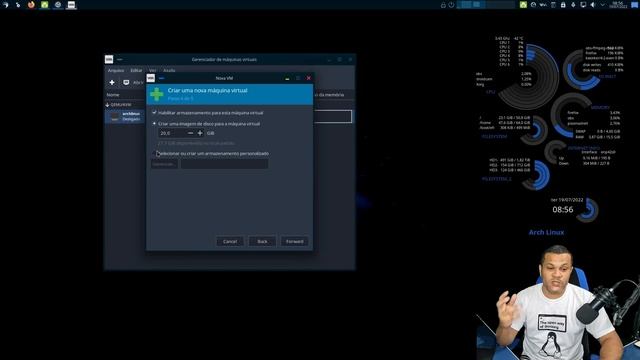The height and width of the screenshot is (360, 640).
Task: Click the keep-above dash button in Nova VM titlebar
Action: [x=162, y=78]
